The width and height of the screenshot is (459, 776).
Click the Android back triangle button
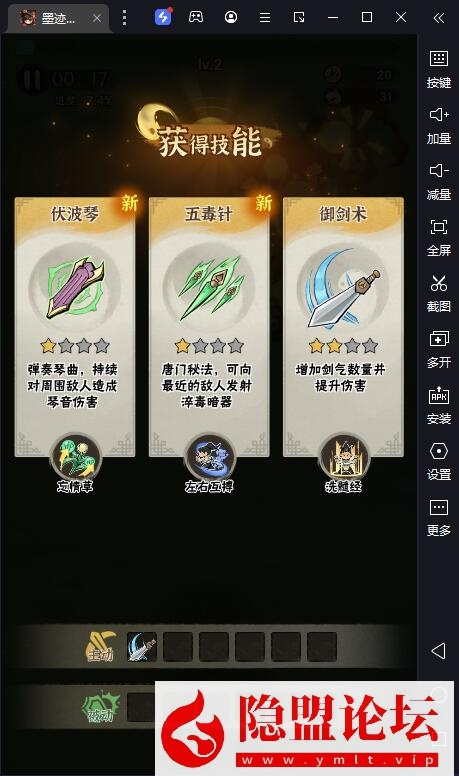(x=438, y=650)
